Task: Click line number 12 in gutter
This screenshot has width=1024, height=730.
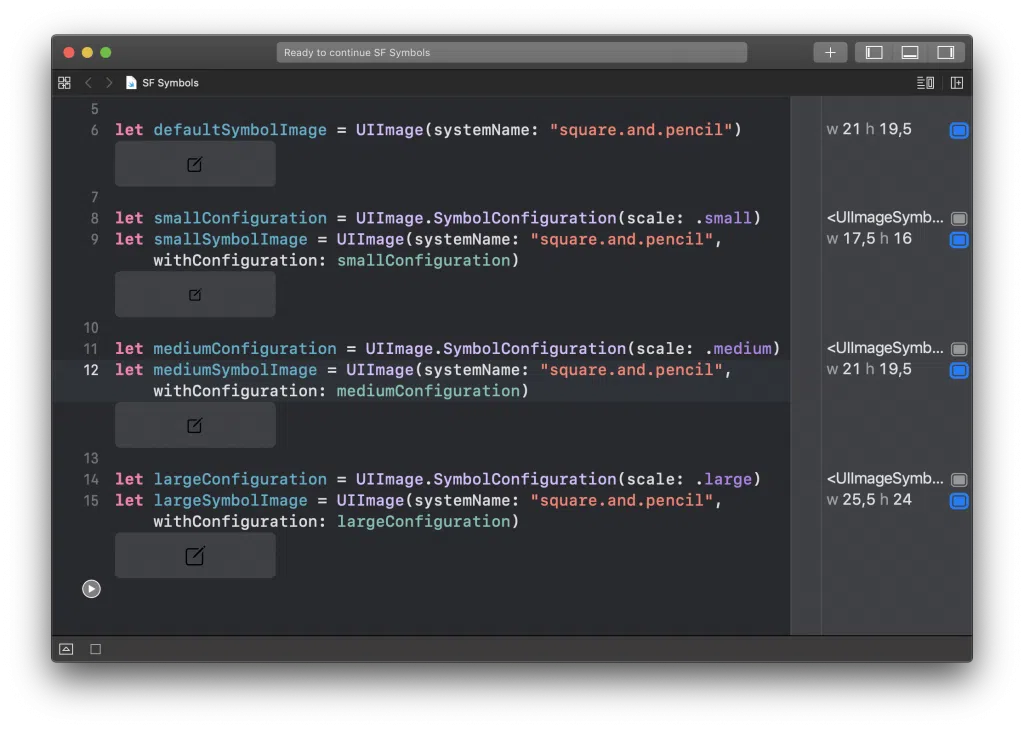Action: (91, 370)
